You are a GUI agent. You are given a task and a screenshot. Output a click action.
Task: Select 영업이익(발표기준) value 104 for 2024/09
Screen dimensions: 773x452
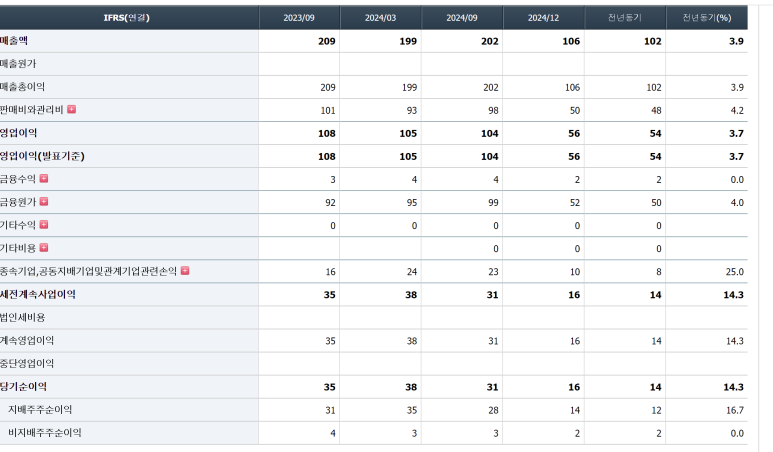490,157
